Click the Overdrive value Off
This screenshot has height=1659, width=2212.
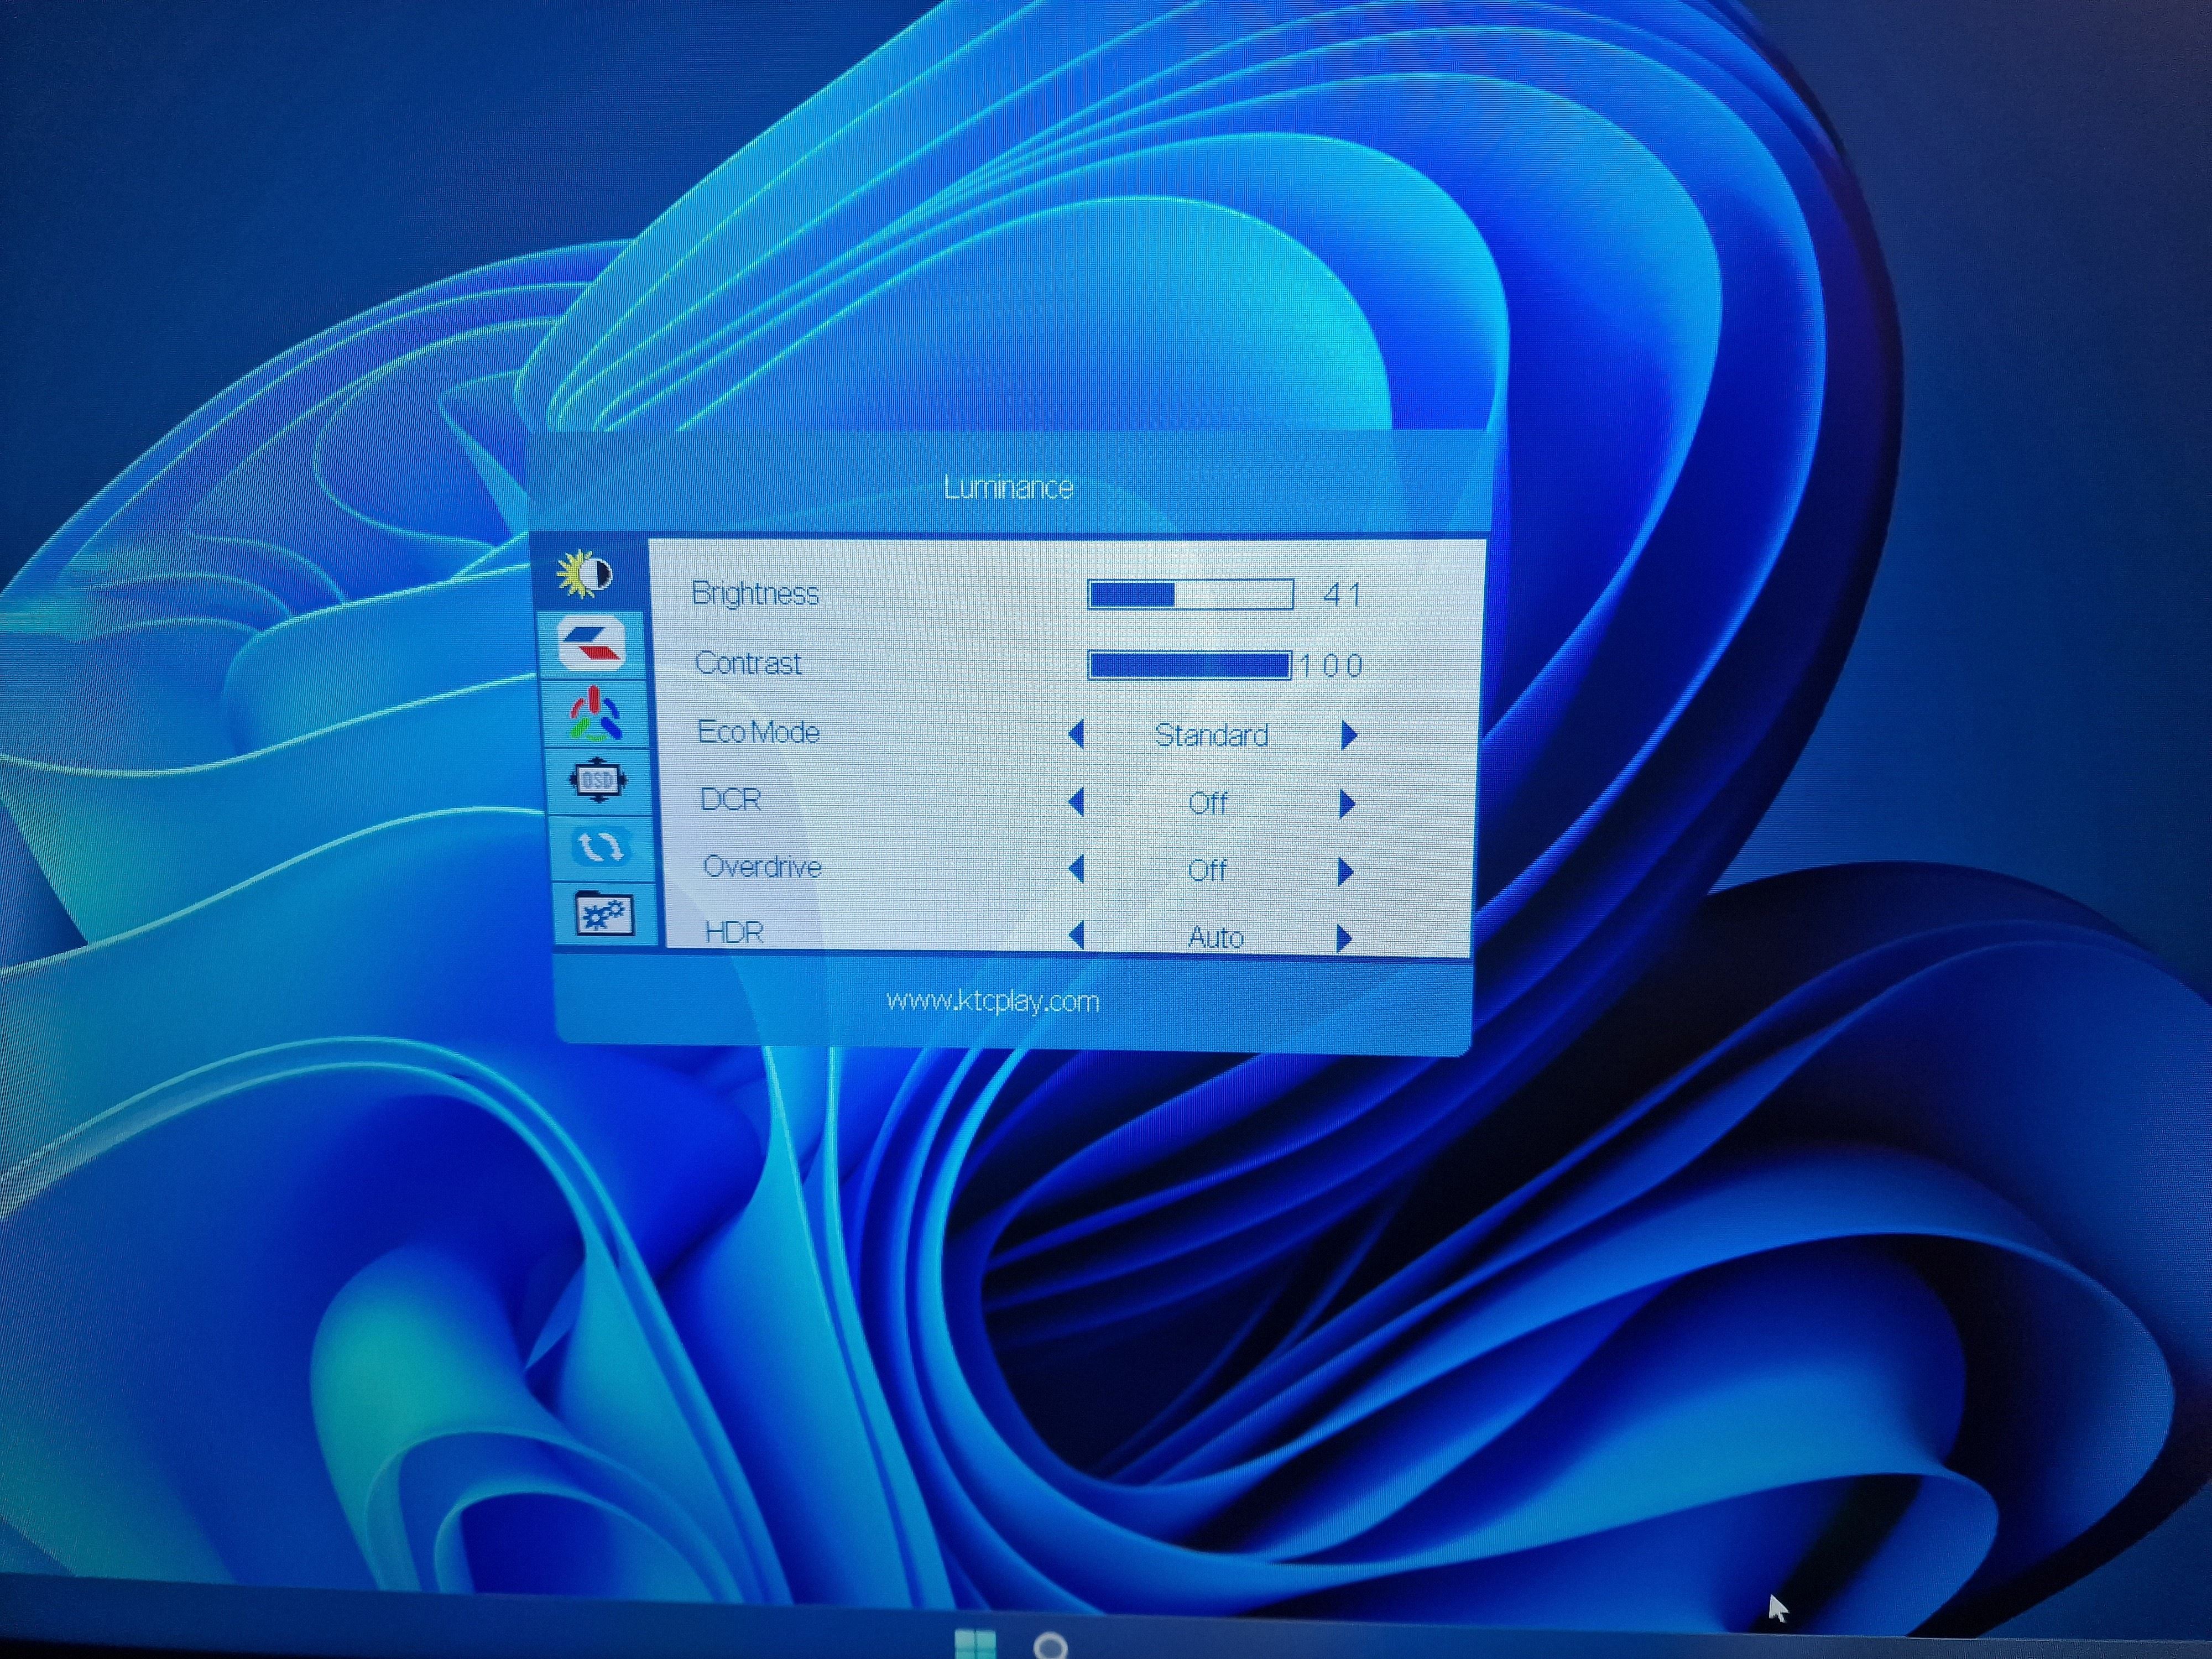pyautogui.click(x=1207, y=870)
